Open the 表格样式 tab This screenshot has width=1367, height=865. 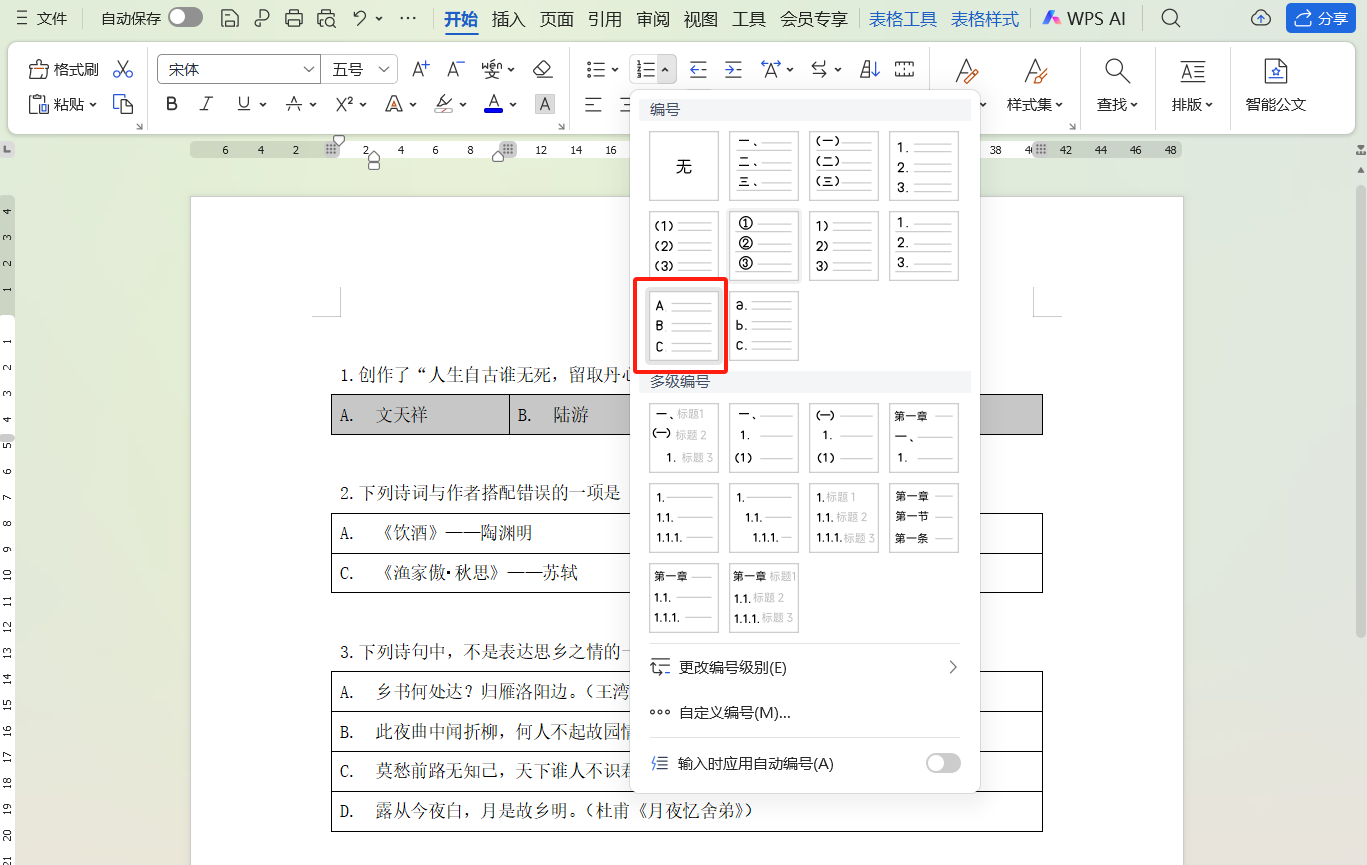984,17
